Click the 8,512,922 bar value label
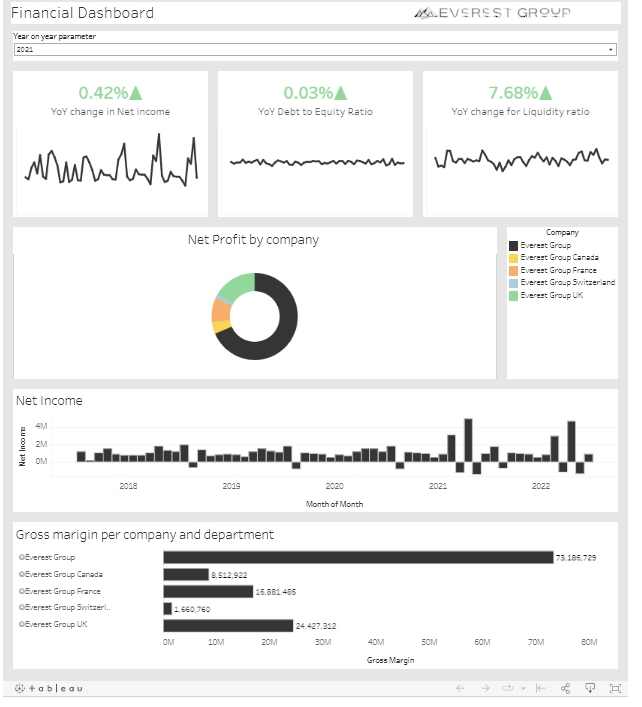Image resolution: width=642 pixels, height=707 pixels. point(229,575)
